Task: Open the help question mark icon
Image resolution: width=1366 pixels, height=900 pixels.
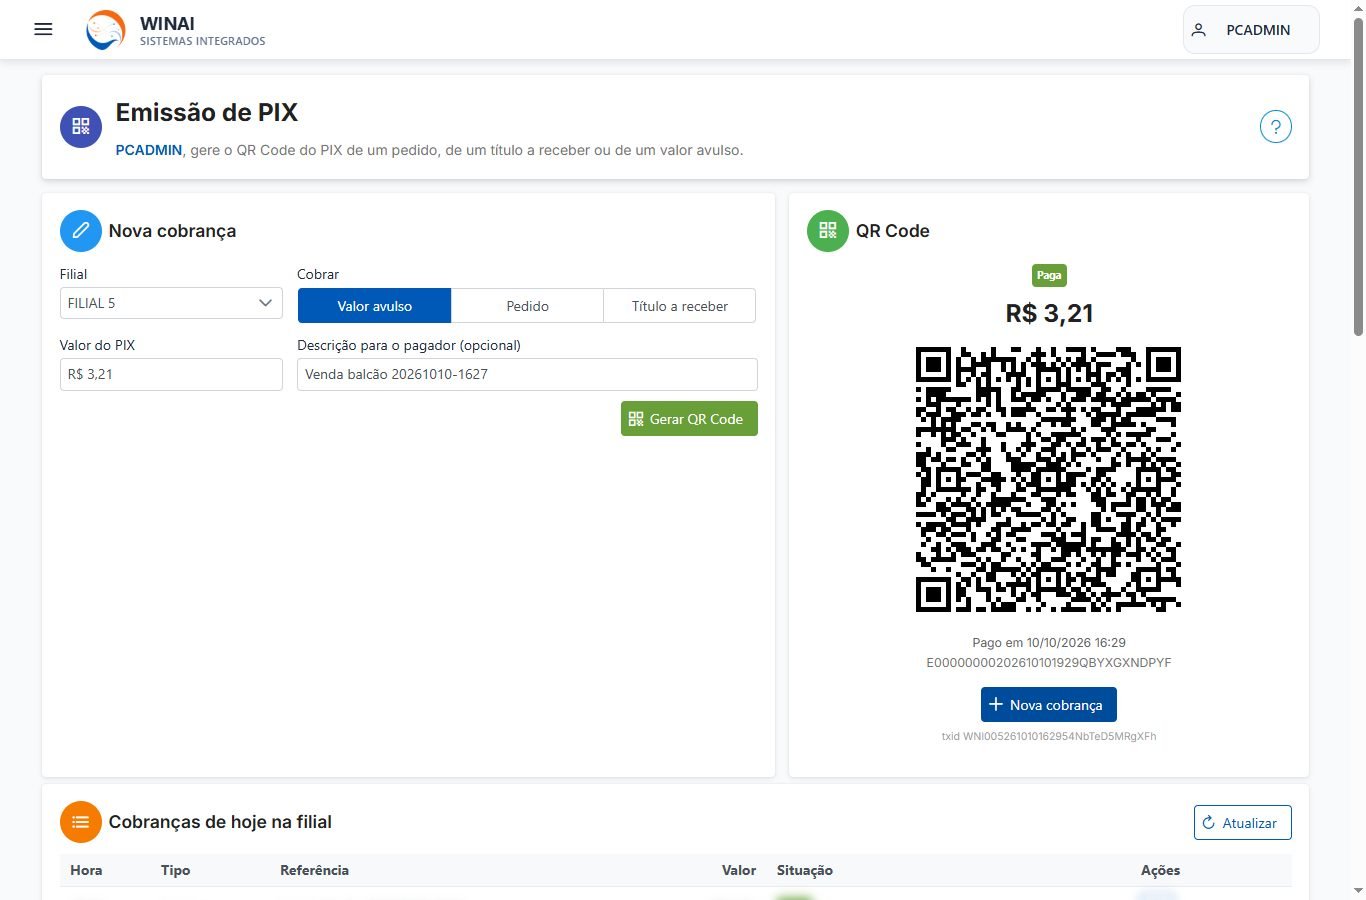Action: (1275, 127)
